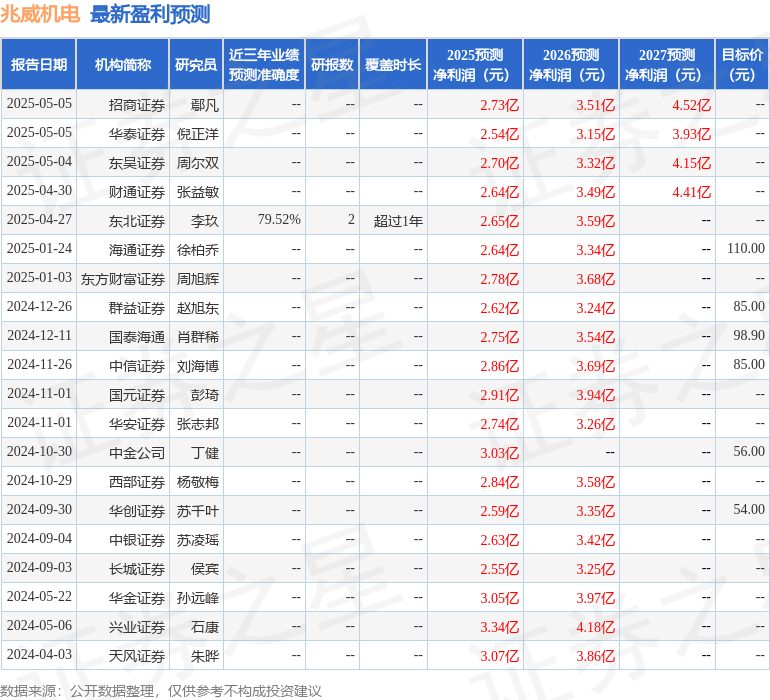This screenshot has width=770, height=700.
Task: Click the 最新盈利预测 heading text
Action: [x=150, y=15]
